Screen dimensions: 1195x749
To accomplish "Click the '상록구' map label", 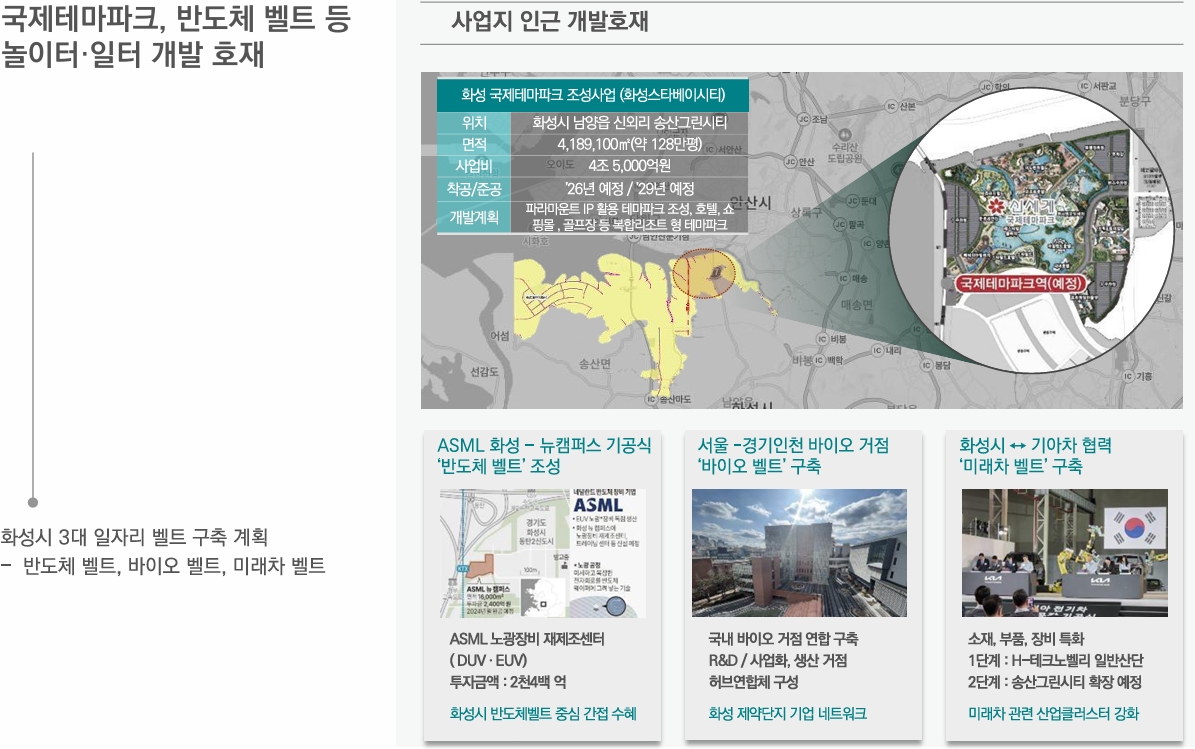I will [x=806, y=213].
